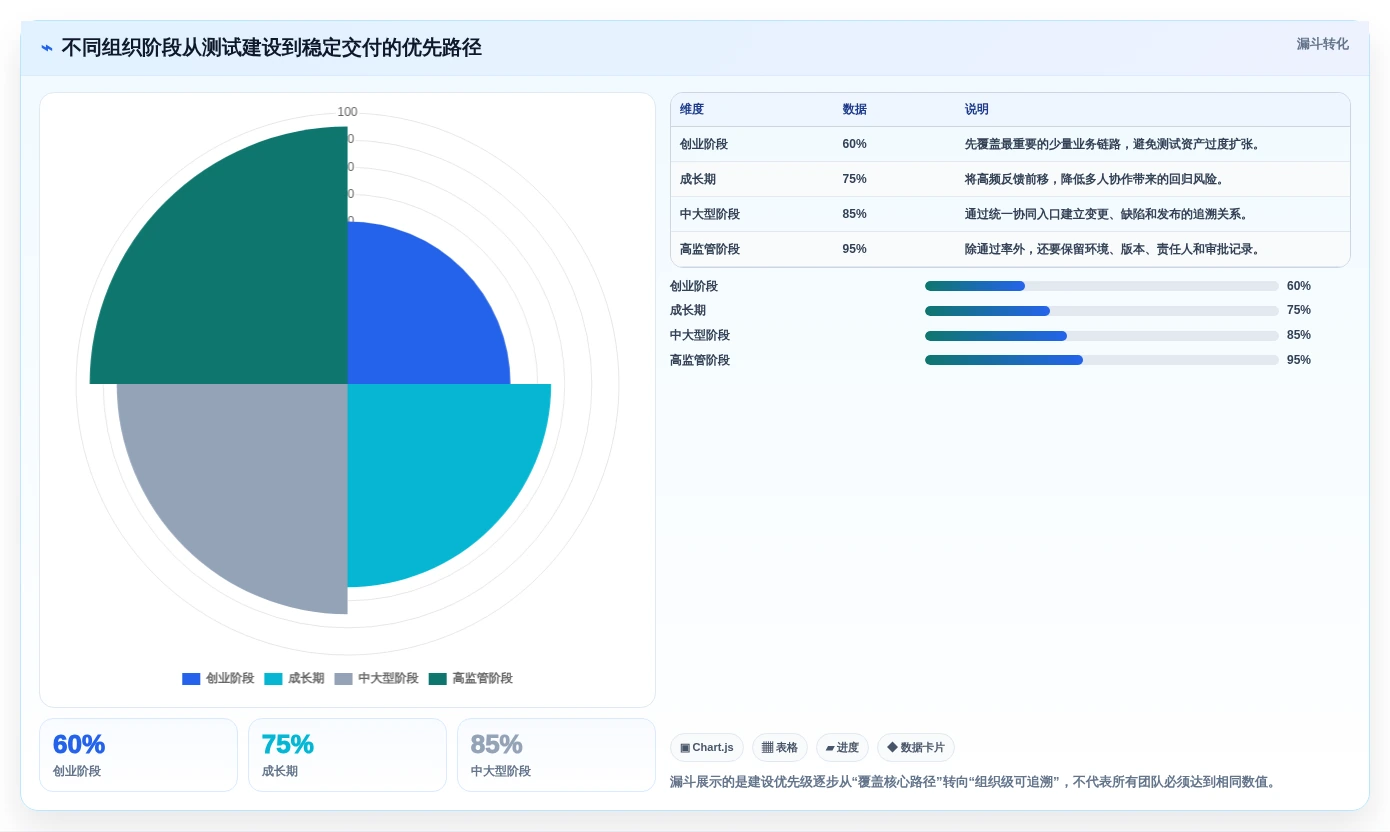
Task: Toggle the 创业阶段 legend color box
Action: click(x=191, y=679)
